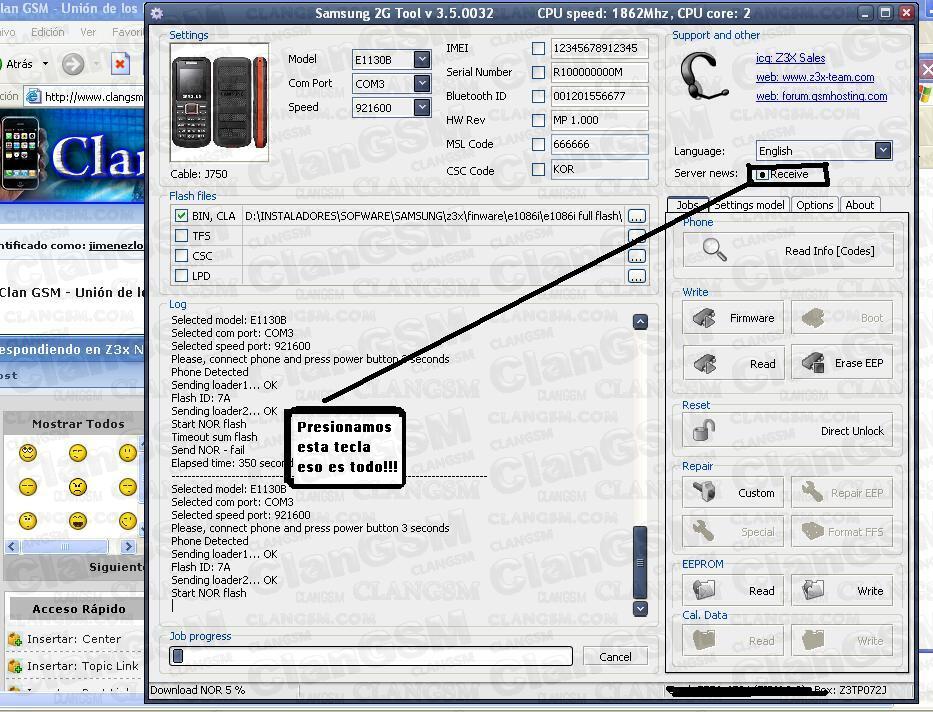
Task: Enable the HW Rev checkbox
Action: pyautogui.click(x=538, y=121)
